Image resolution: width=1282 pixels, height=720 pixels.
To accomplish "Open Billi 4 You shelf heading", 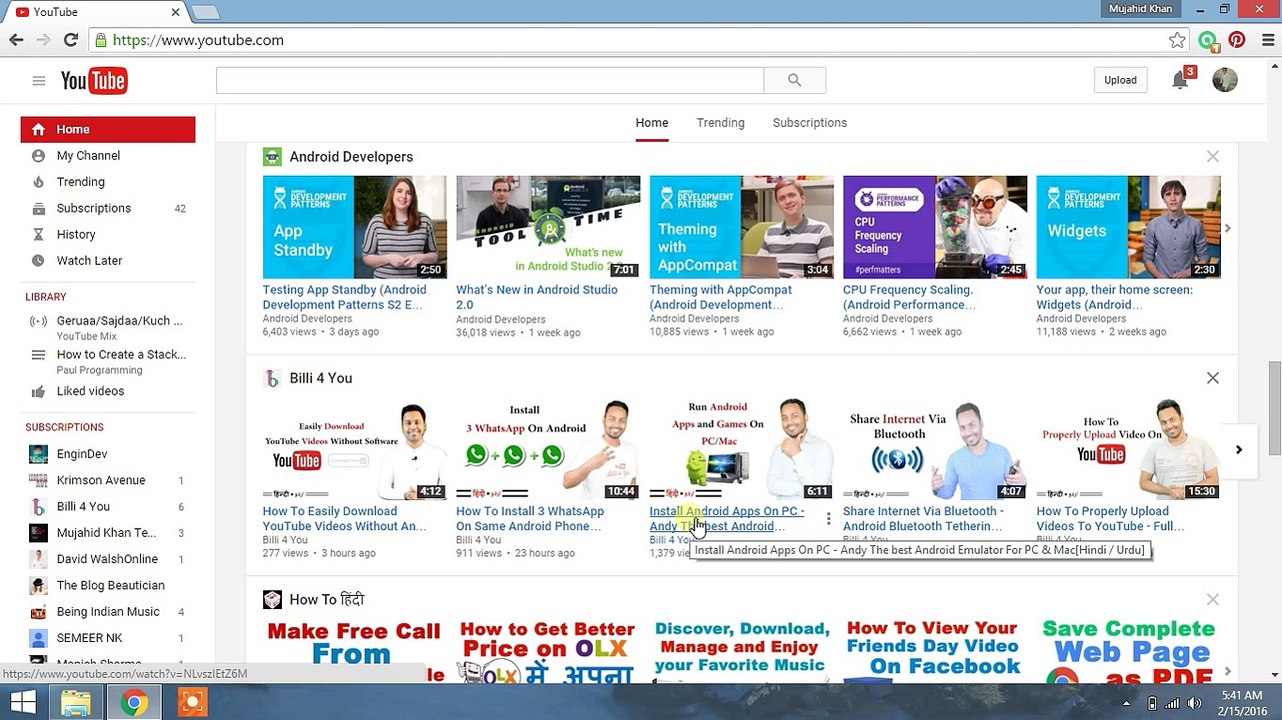I will click(320, 378).
